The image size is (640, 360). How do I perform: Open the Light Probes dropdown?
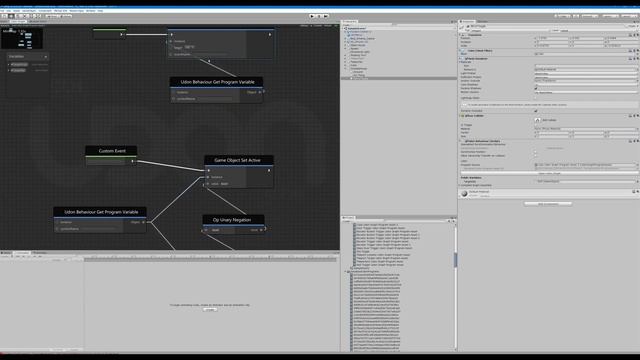click(x=586, y=73)
